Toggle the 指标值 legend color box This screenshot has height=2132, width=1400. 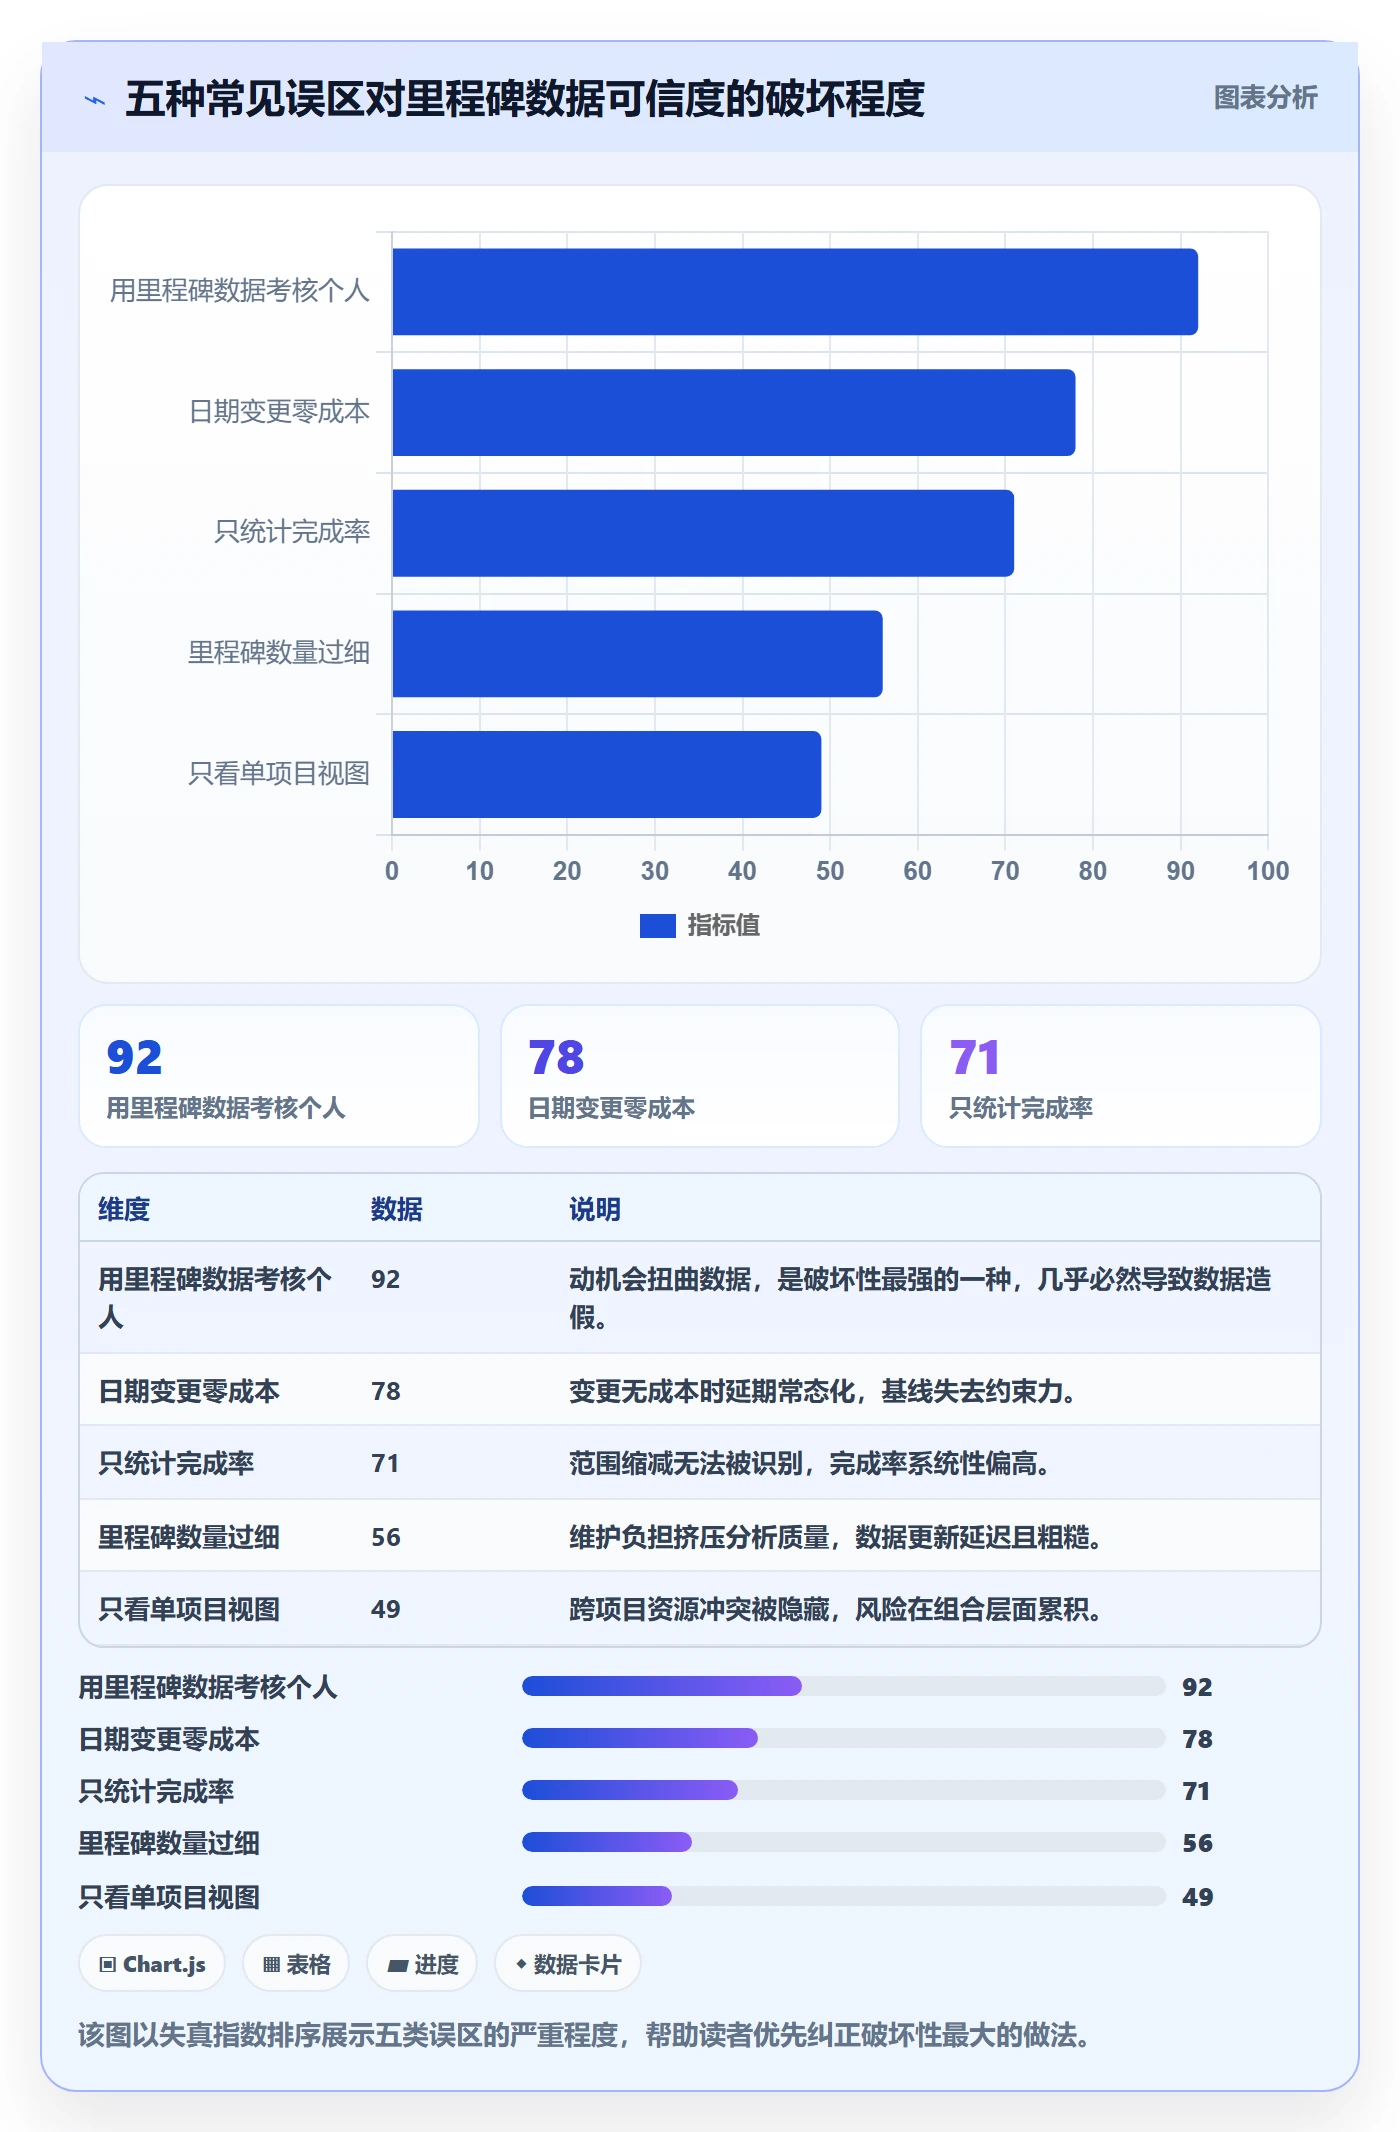tap(657, 926)
